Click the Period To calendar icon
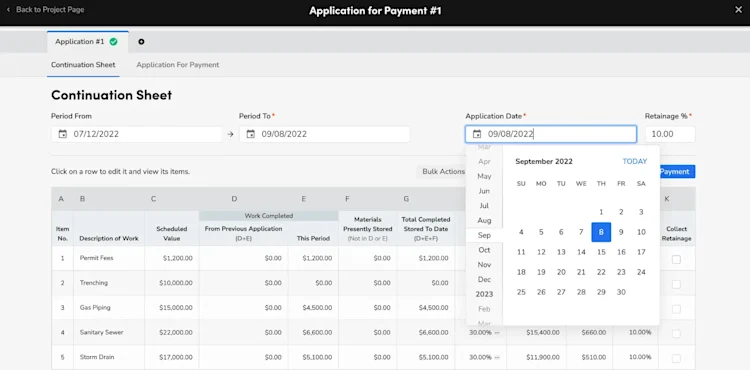 click(x=251, y=134)
